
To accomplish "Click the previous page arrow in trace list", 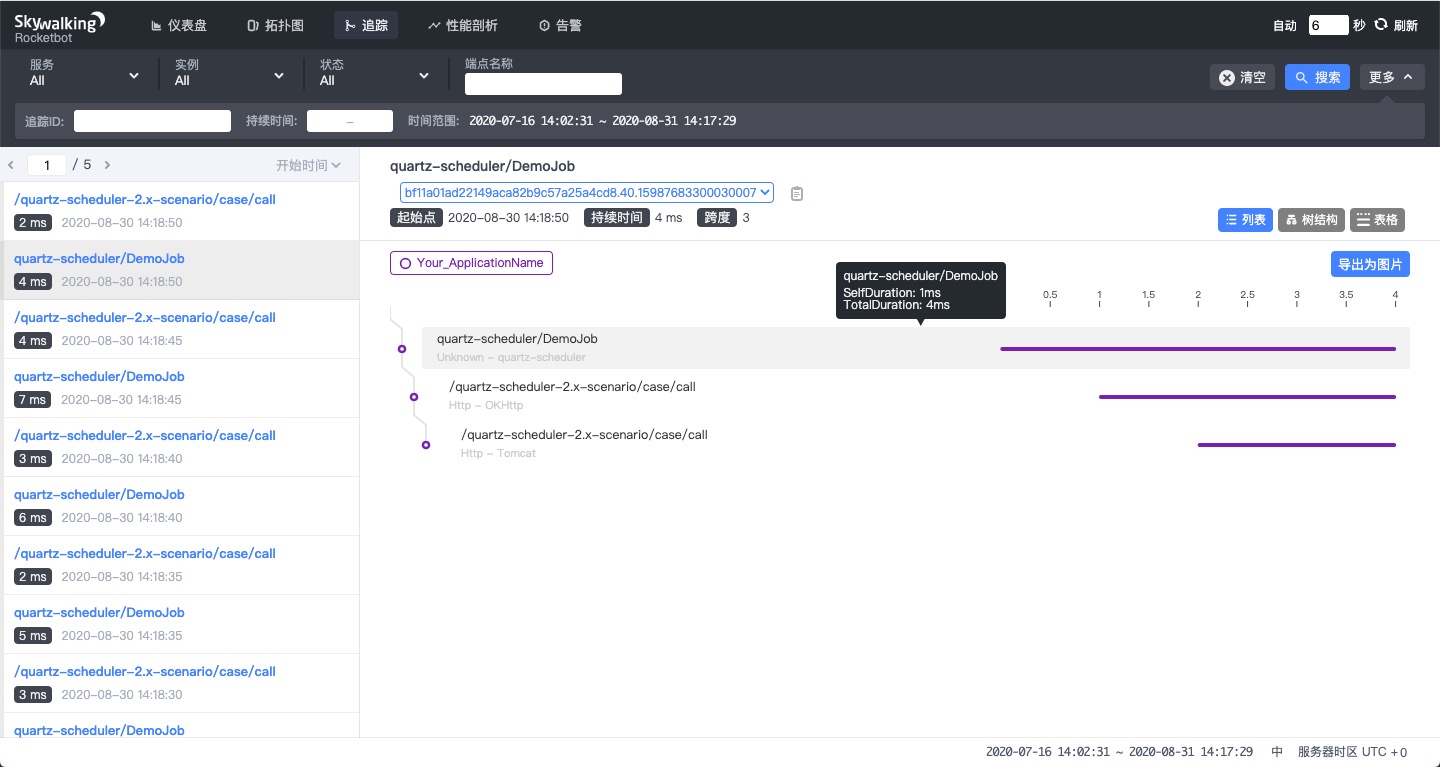I will point(10,165).
